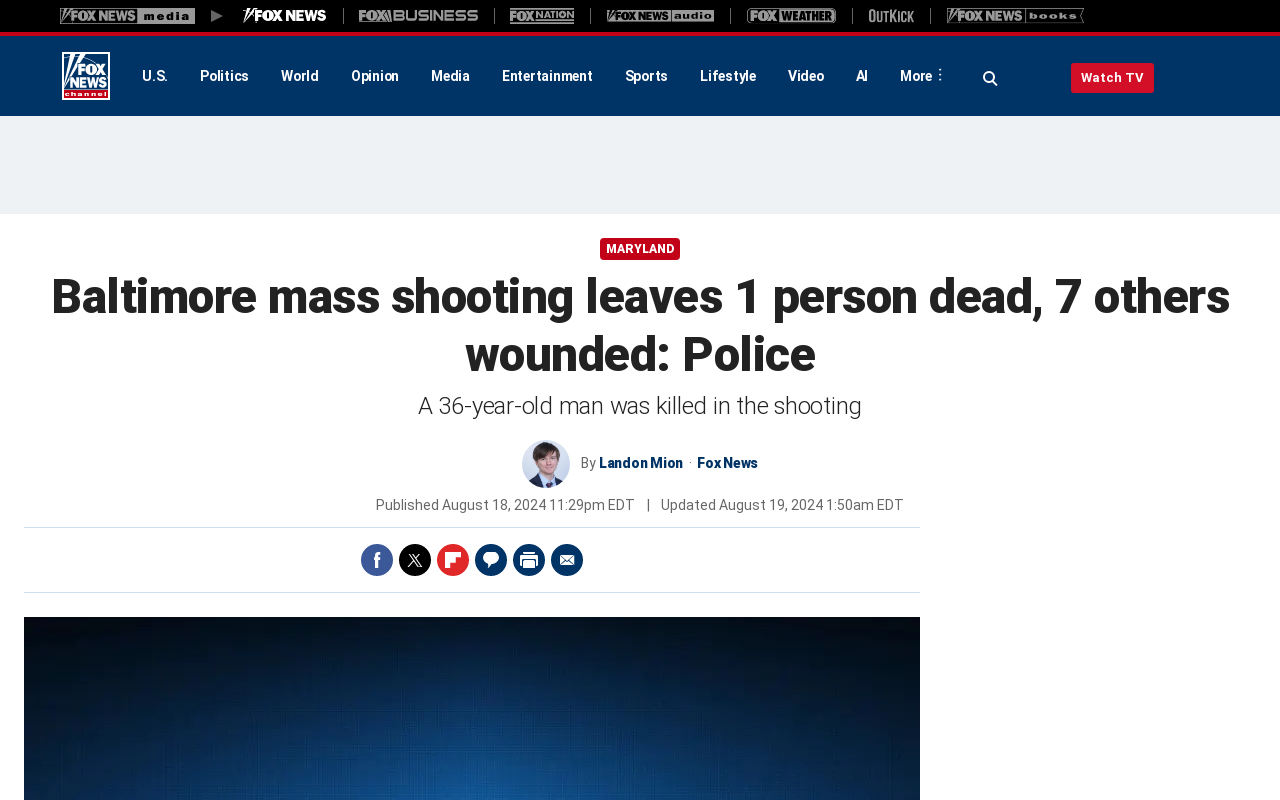Open the Fox Weather logo link

tap(791, 16)
